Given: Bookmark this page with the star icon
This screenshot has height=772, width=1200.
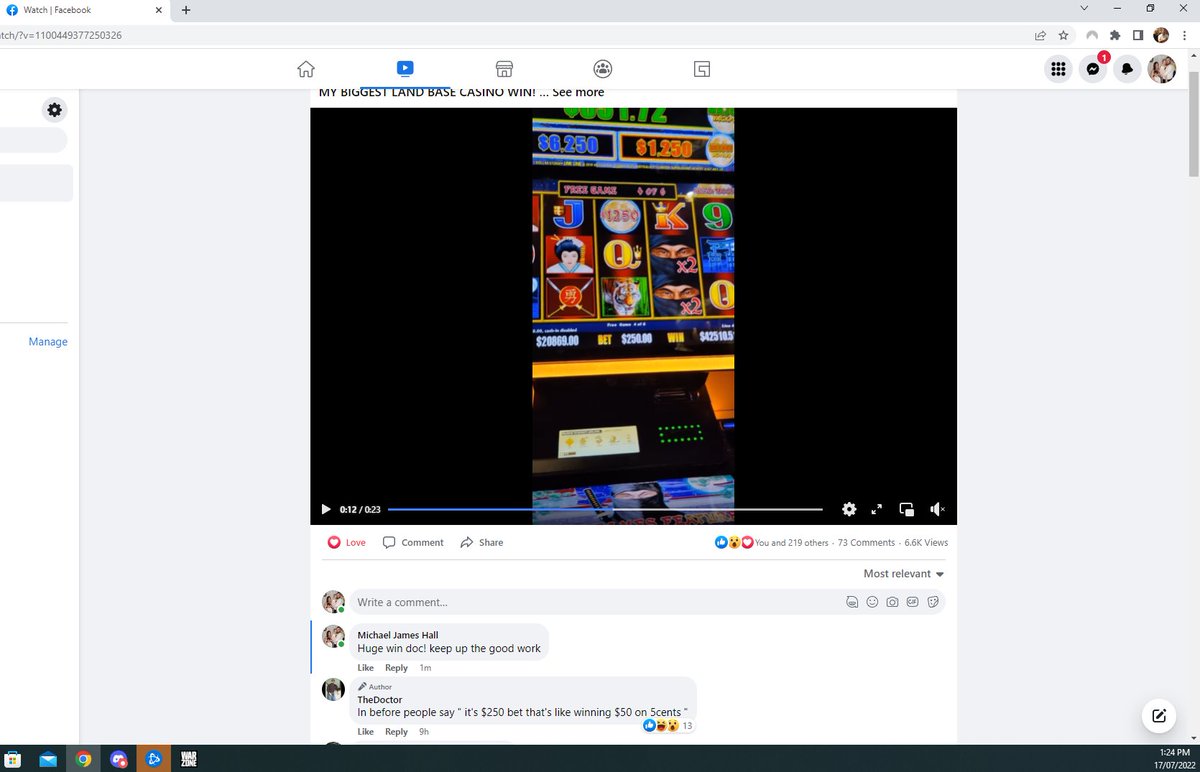Looking at the screenshot, I should (1064, 35).
